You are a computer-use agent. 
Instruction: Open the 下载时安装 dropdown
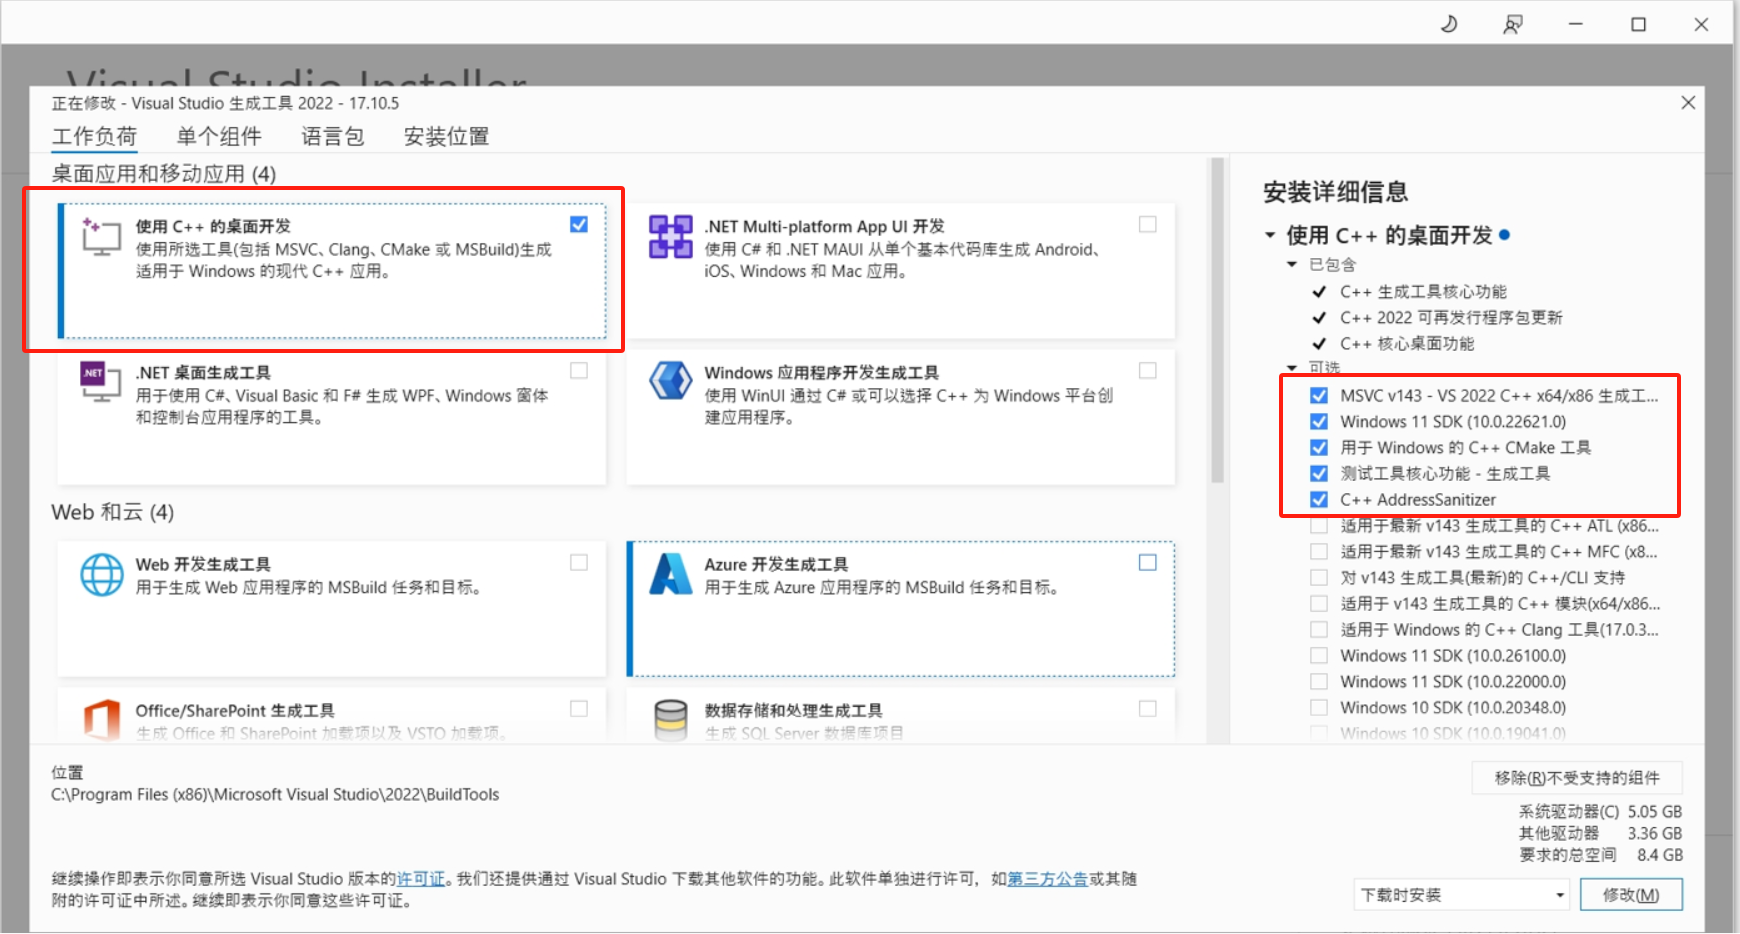pos(1462,895)
